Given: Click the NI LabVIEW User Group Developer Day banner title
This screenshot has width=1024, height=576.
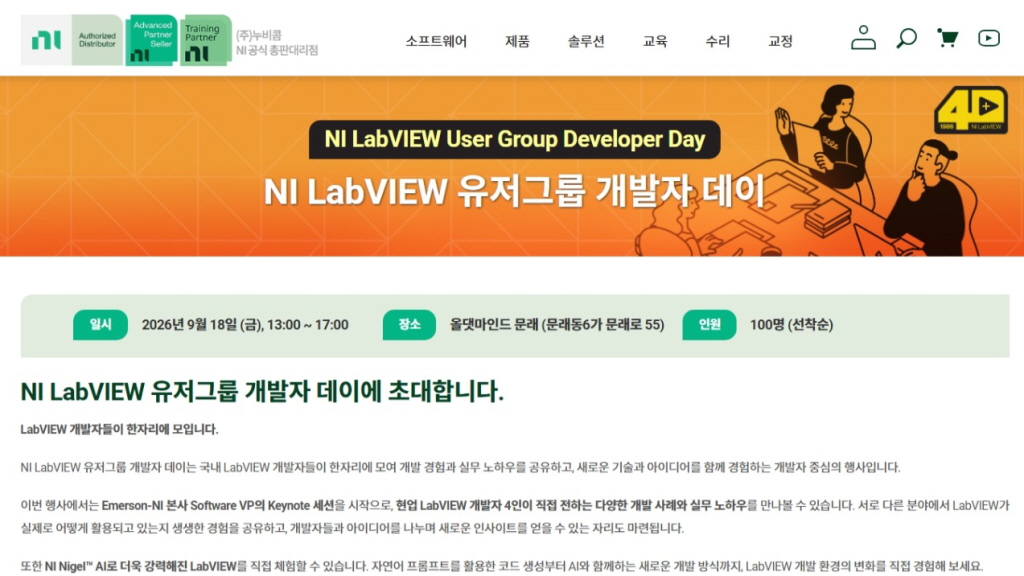Looking at the screenshot, I should pos(515,139).
